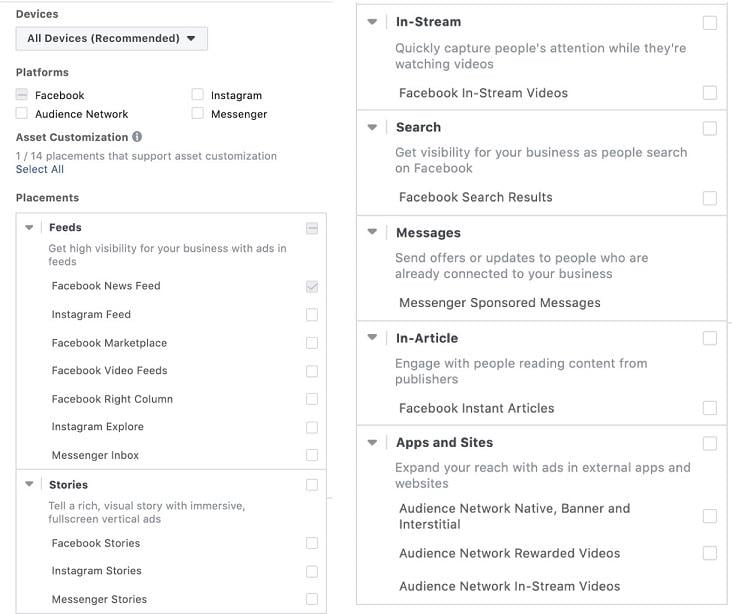Check the Facebook Marketplace checkbox
Image resolution: width=732 pixels, height=614 pixels.
click(312, 343)
